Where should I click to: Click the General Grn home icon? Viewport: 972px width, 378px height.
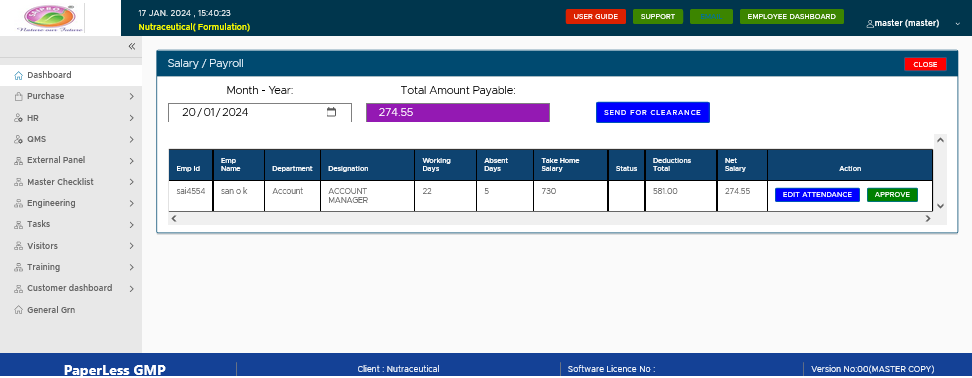click(19, 310)
